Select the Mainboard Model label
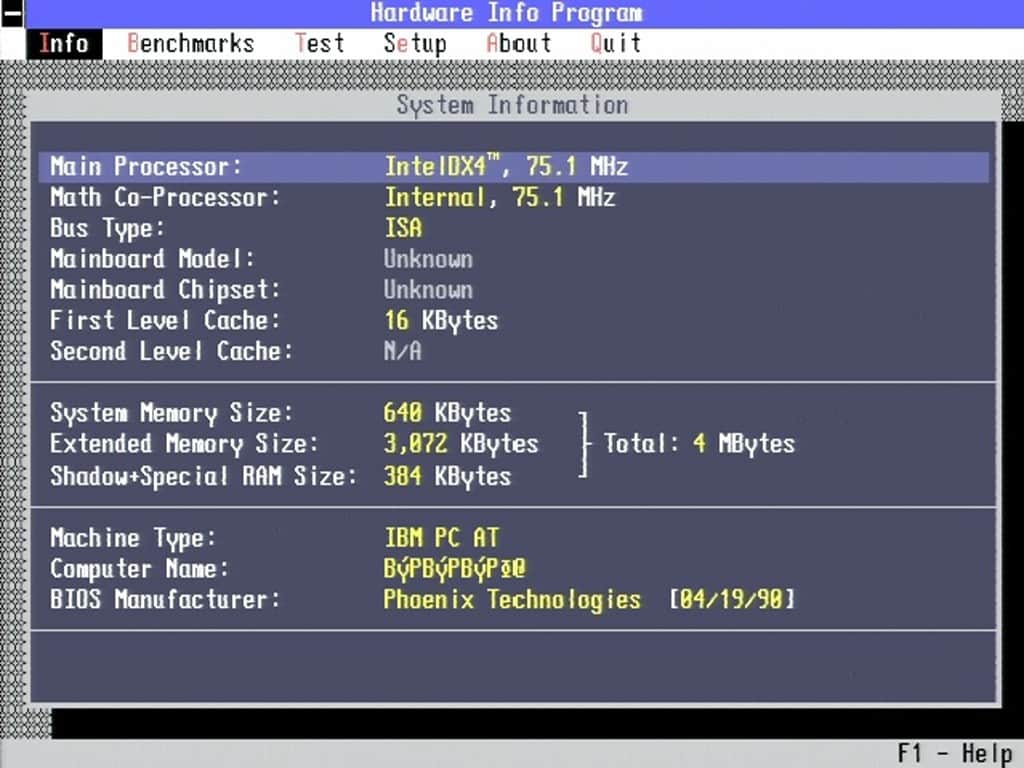Screen dimensions: 1024x768 [x=152, y=259]
